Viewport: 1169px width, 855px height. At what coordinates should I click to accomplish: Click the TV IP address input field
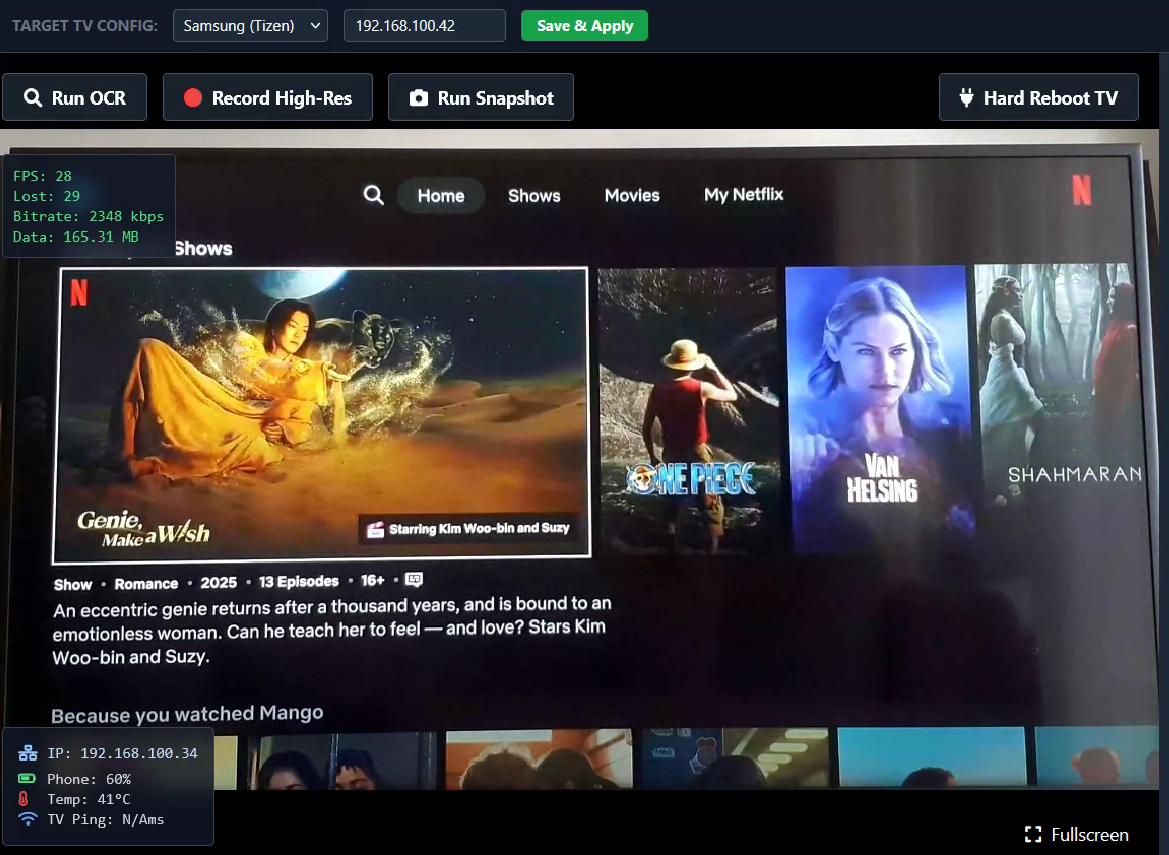[x=424, y=26]
